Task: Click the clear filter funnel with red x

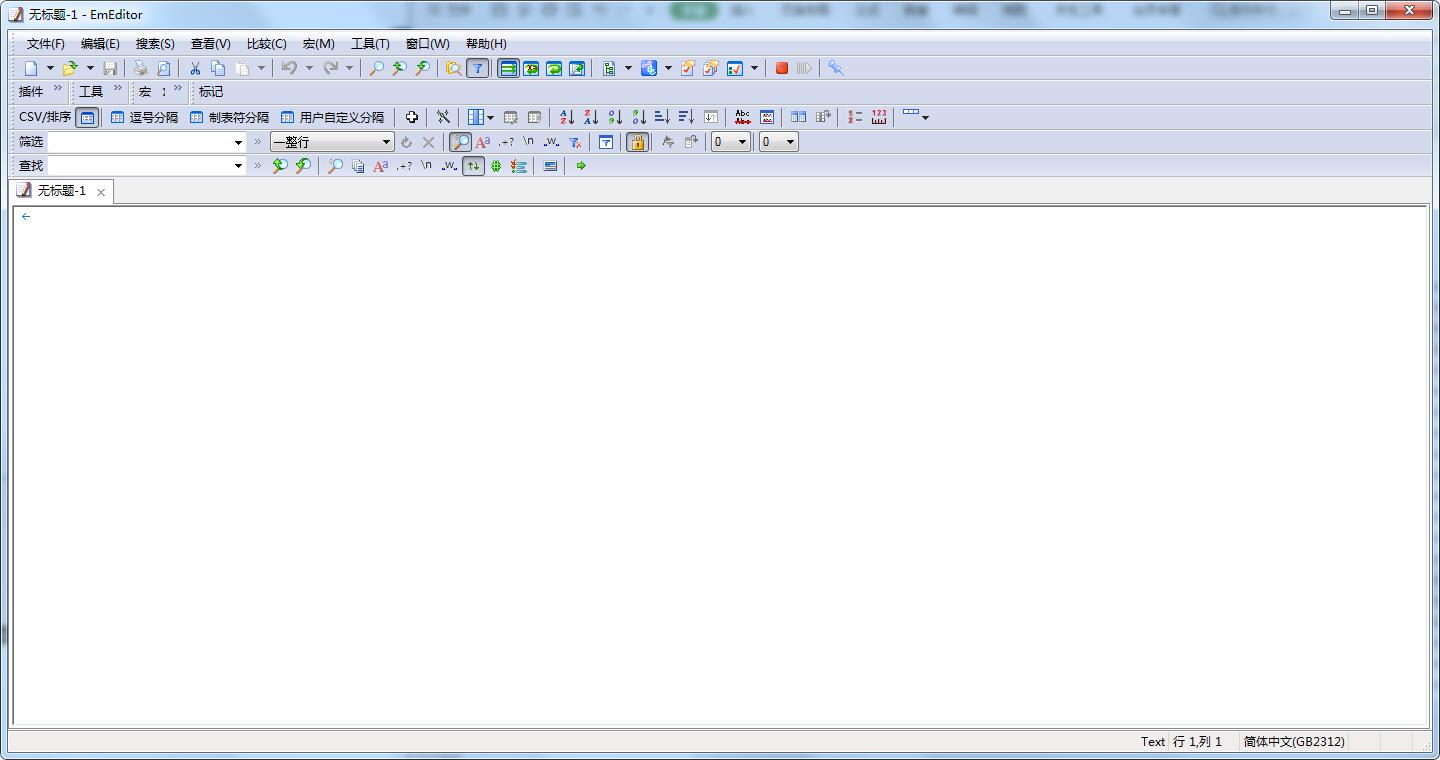Action: pyautogui.click(x=575, y=142)
